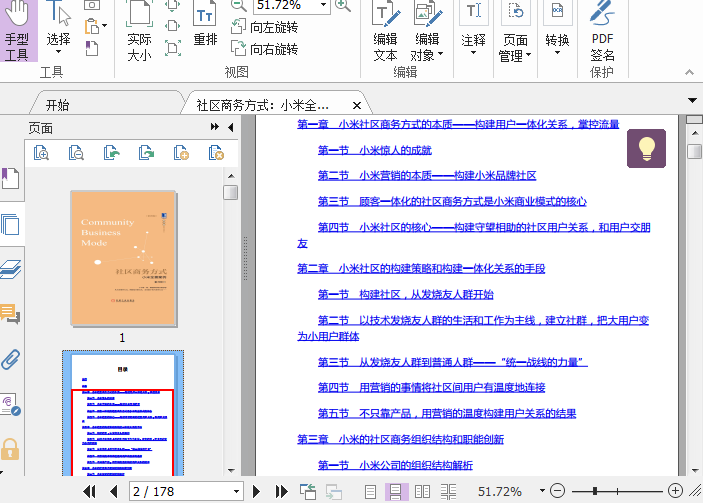This screenshot has width=703, height=503.
Task: Open the page number dropdown showing 2 / 178
Action: point(237,492)
